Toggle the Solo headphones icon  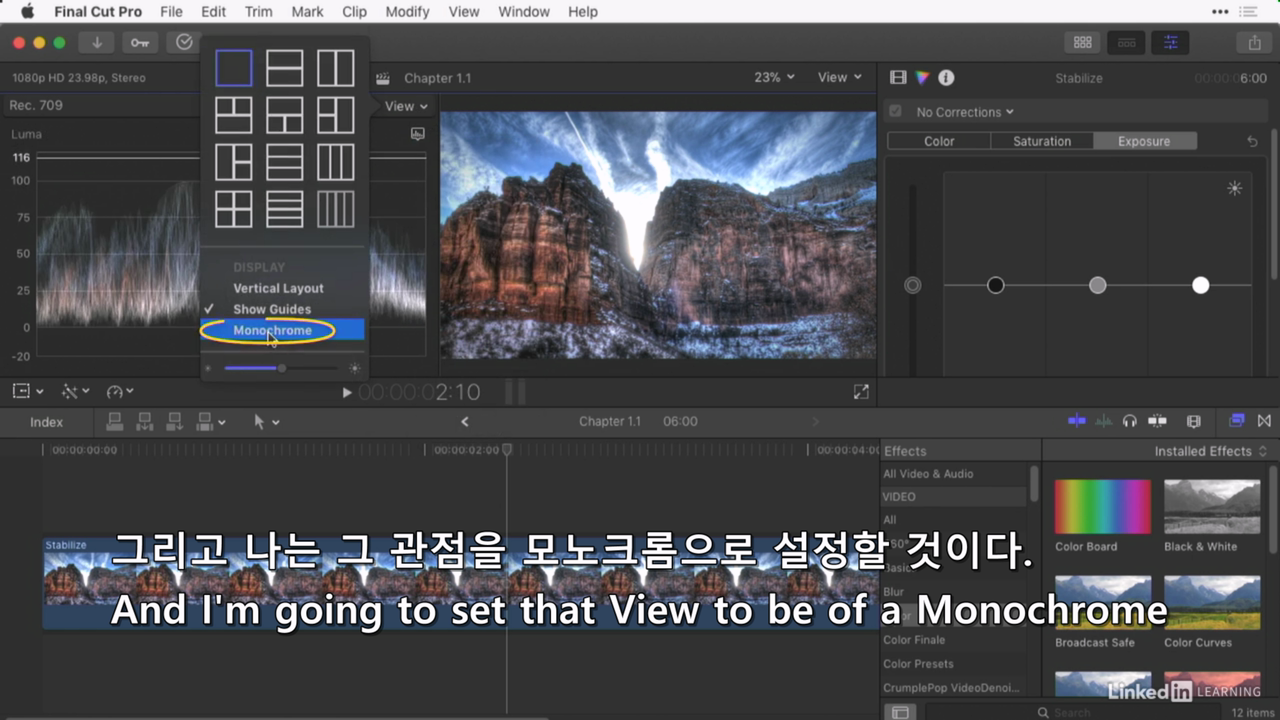point(1130,421)
